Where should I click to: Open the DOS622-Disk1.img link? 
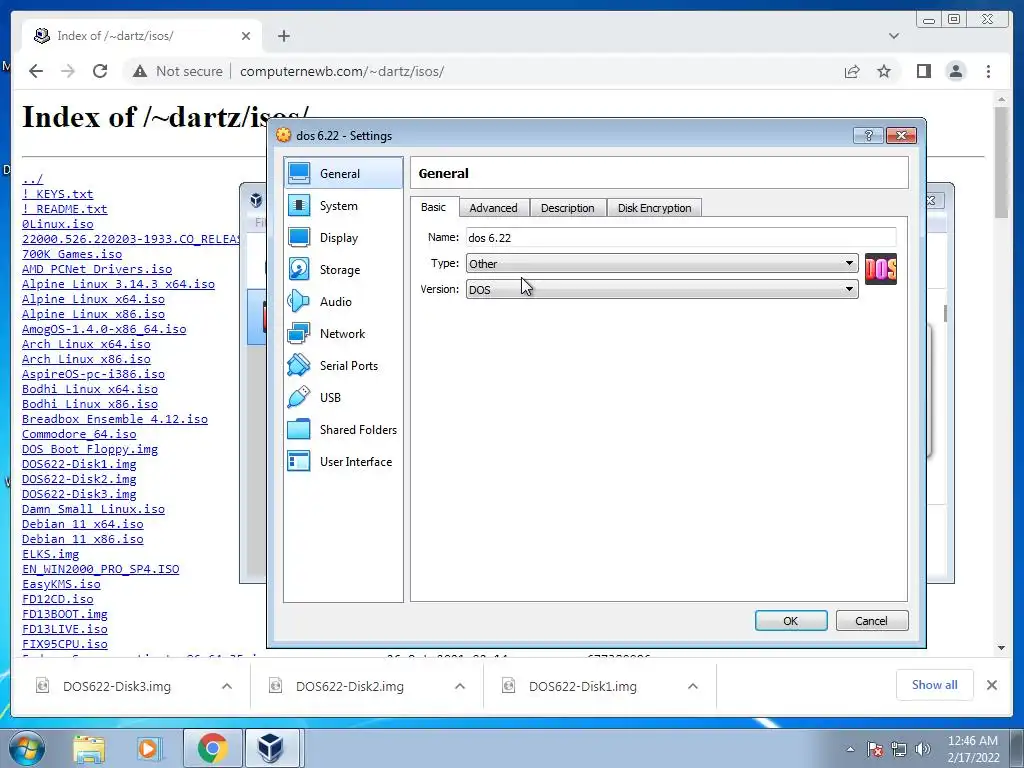(x=79, y=464)
